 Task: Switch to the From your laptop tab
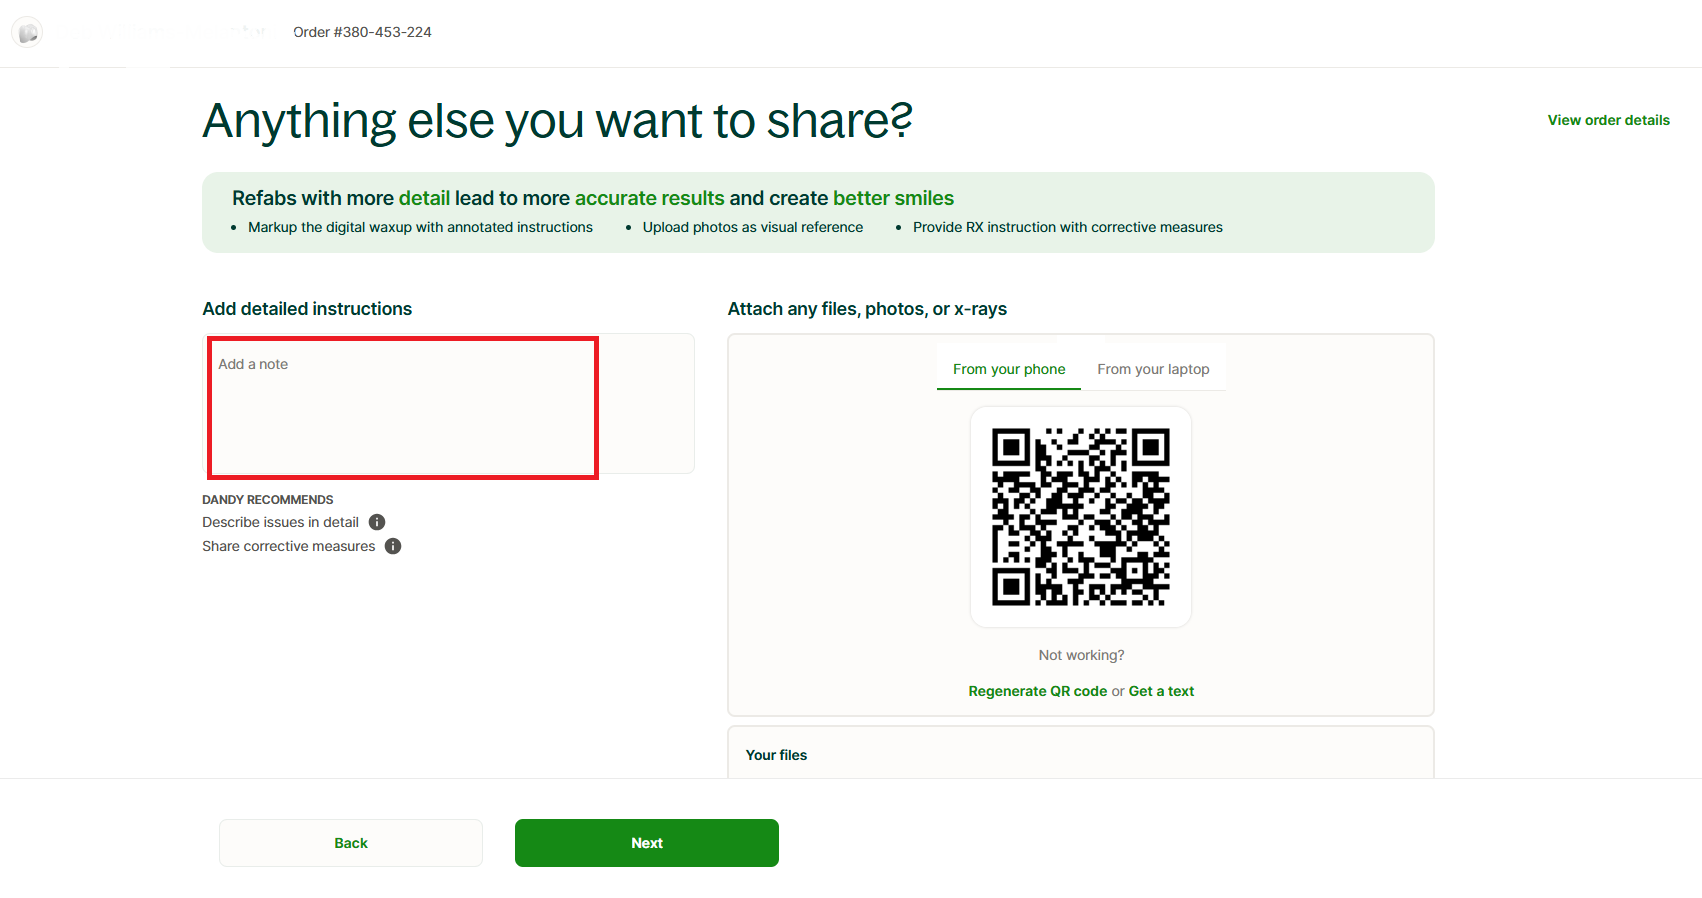click(1154, 368)
